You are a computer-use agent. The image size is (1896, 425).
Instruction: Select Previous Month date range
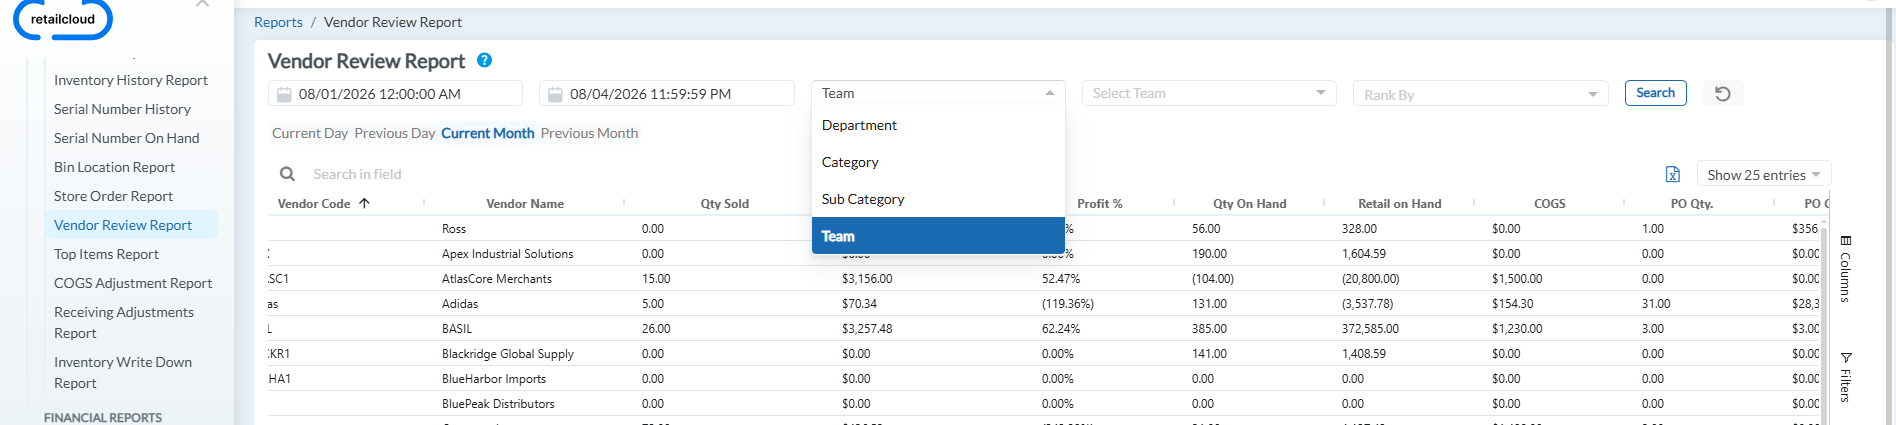click(589, 133)
